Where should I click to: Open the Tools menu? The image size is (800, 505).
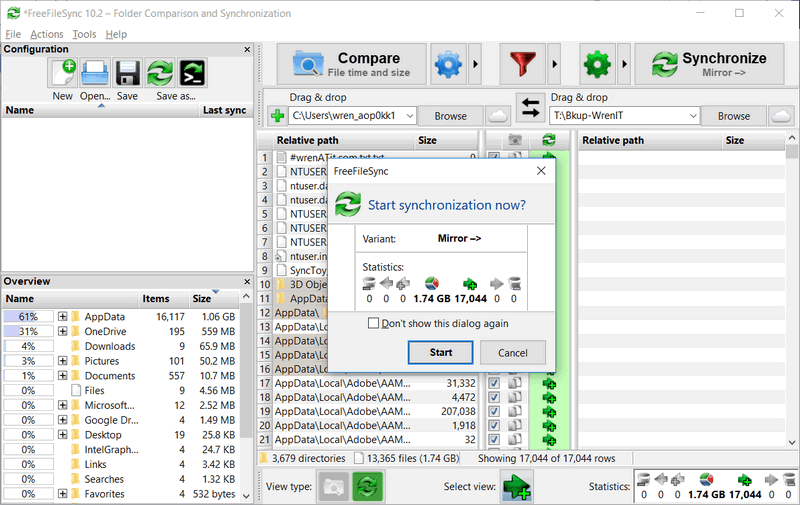pos(84,34)
